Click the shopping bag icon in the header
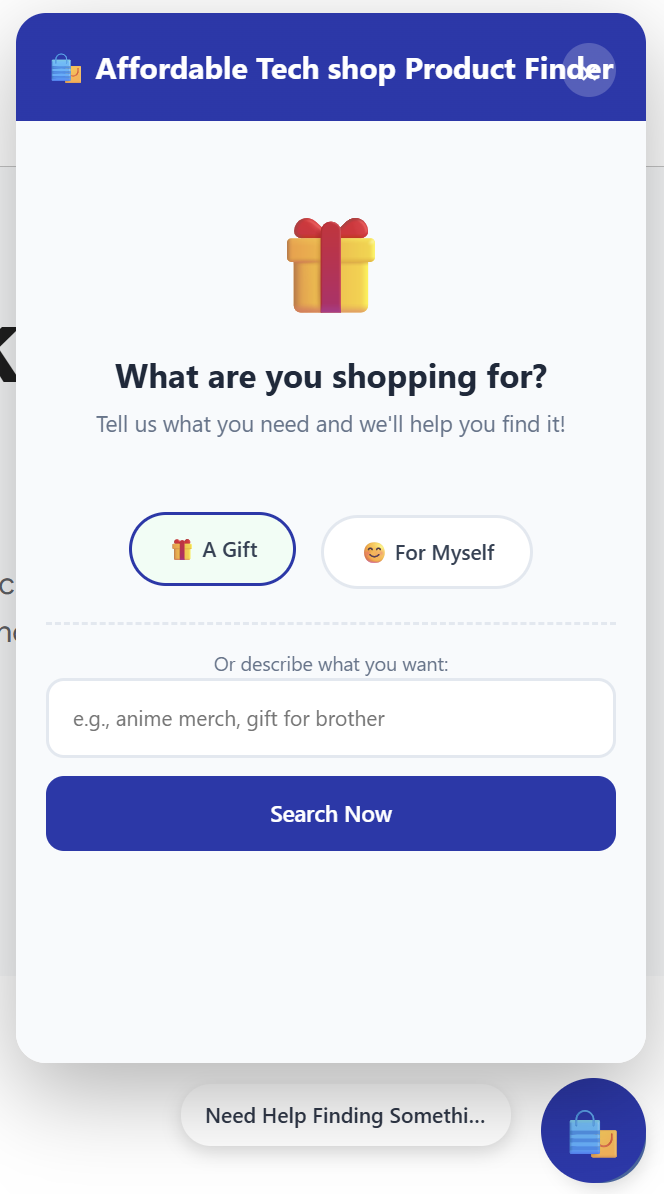The width and height of the screenshot is (664, 1194). [65, 69]
